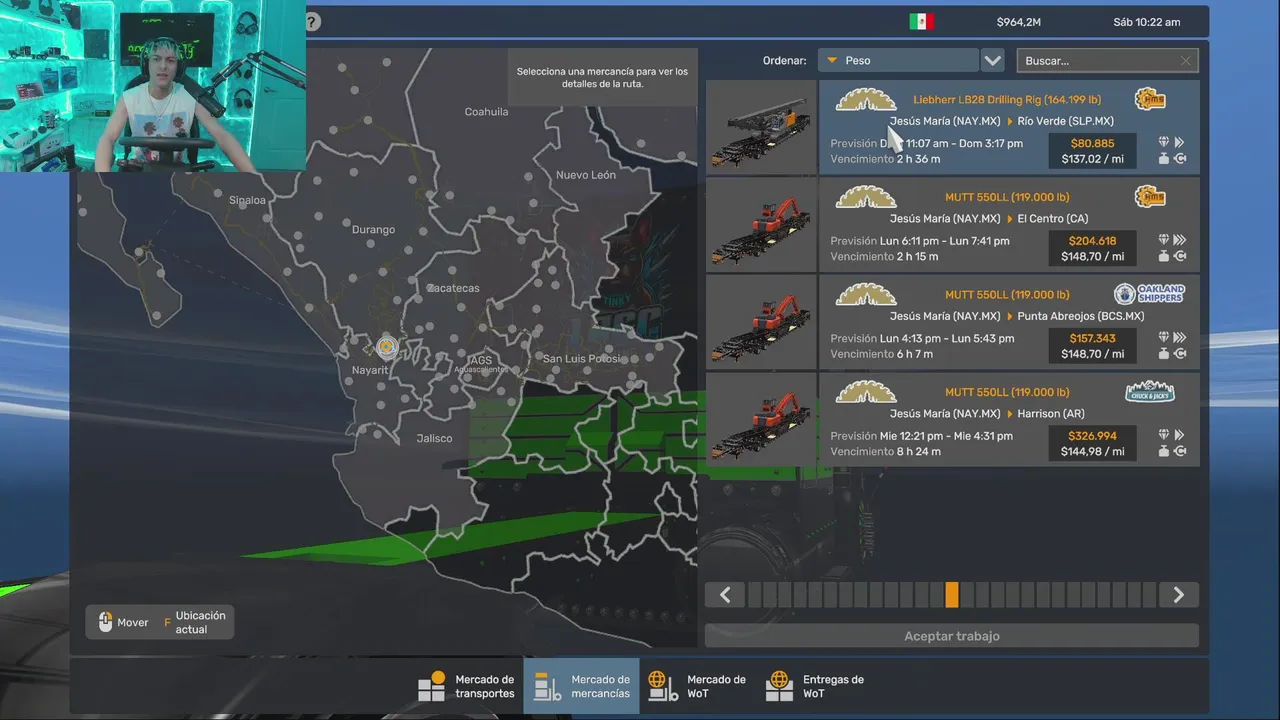Click the Jalisco label on map
1280x720 pixels.
pos(434,438)
